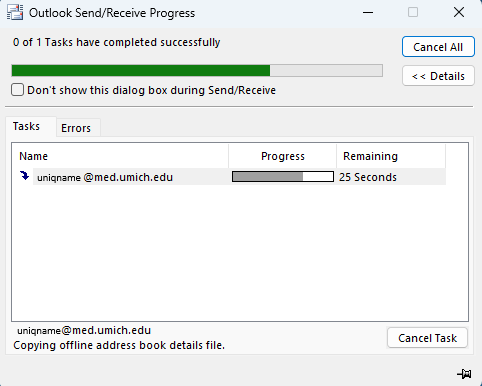Viewport: 482px width, 386px height.
Task: Close the Send/Receive Progress dialog
Action: (459, 13)
